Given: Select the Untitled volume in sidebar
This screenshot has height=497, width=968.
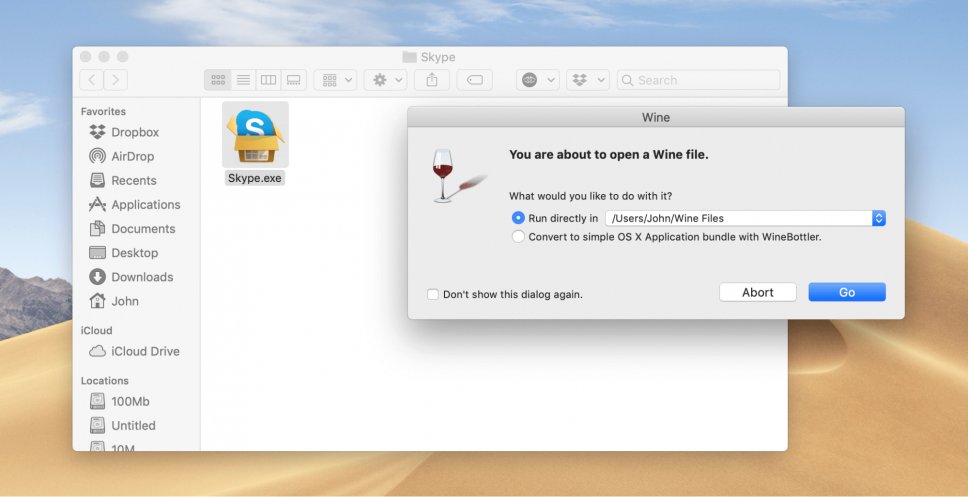Looking at the screenshot, I should [122, 425].
